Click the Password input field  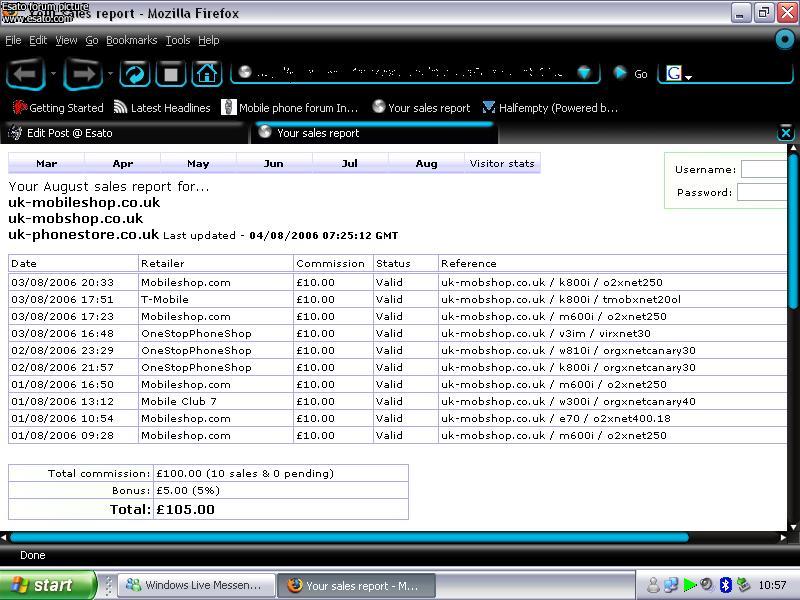pyautogui.click(x=762, y=192)
